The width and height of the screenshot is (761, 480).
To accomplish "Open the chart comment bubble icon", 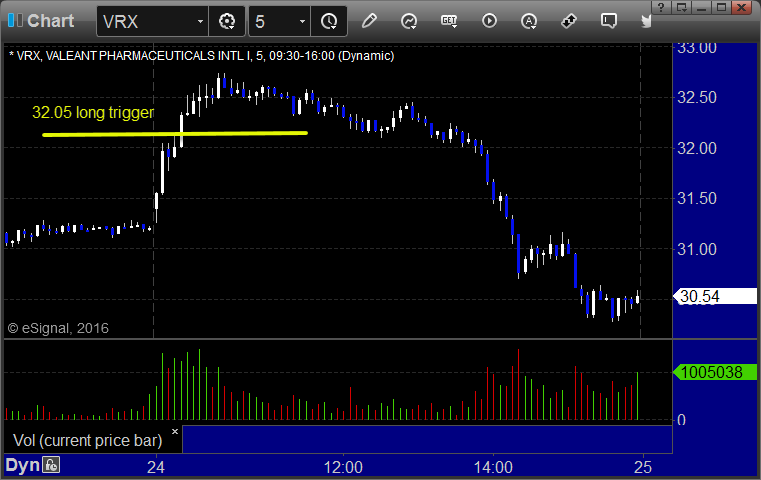I will (x=609, y=21).
